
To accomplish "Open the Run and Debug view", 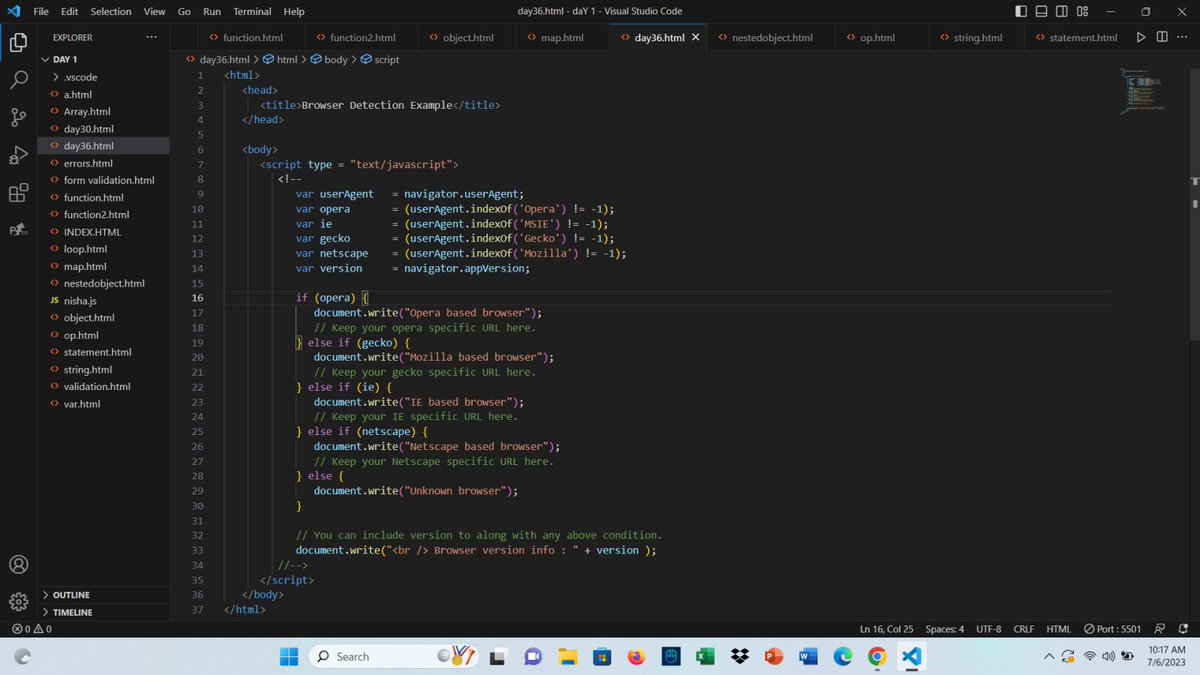I will [x=18, y=155].
